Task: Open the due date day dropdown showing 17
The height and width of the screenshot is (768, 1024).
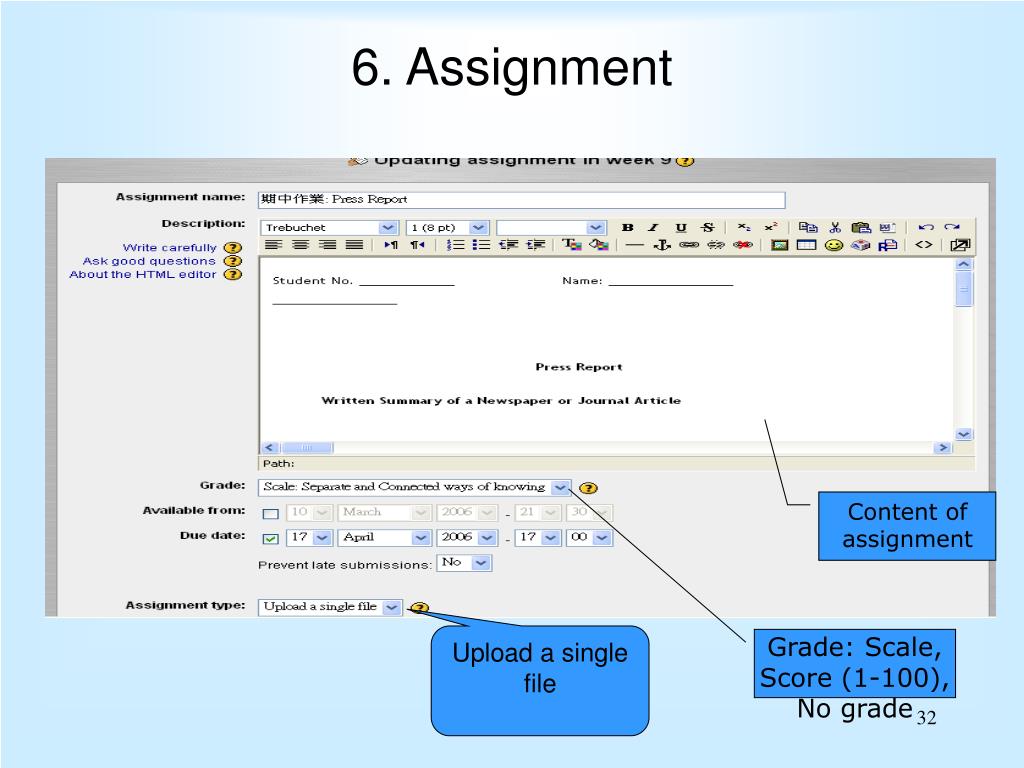Action: pos(310,537)
